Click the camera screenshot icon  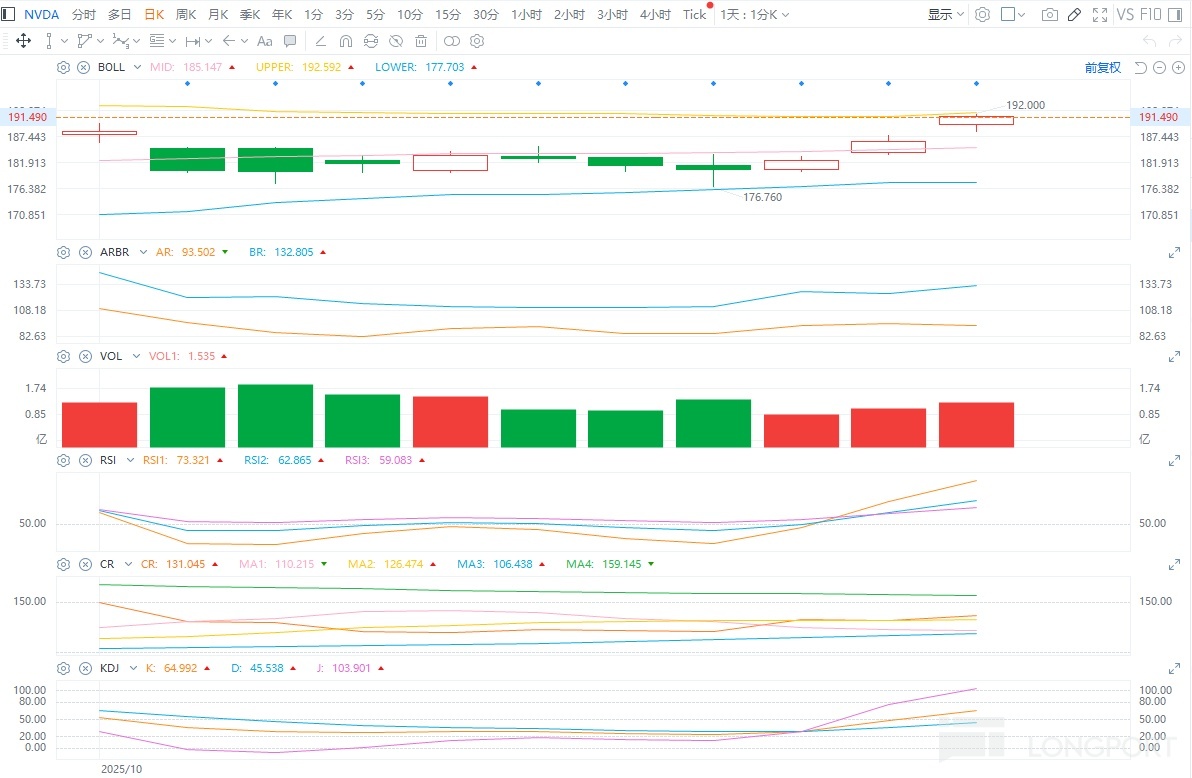tap(1049, 15)
